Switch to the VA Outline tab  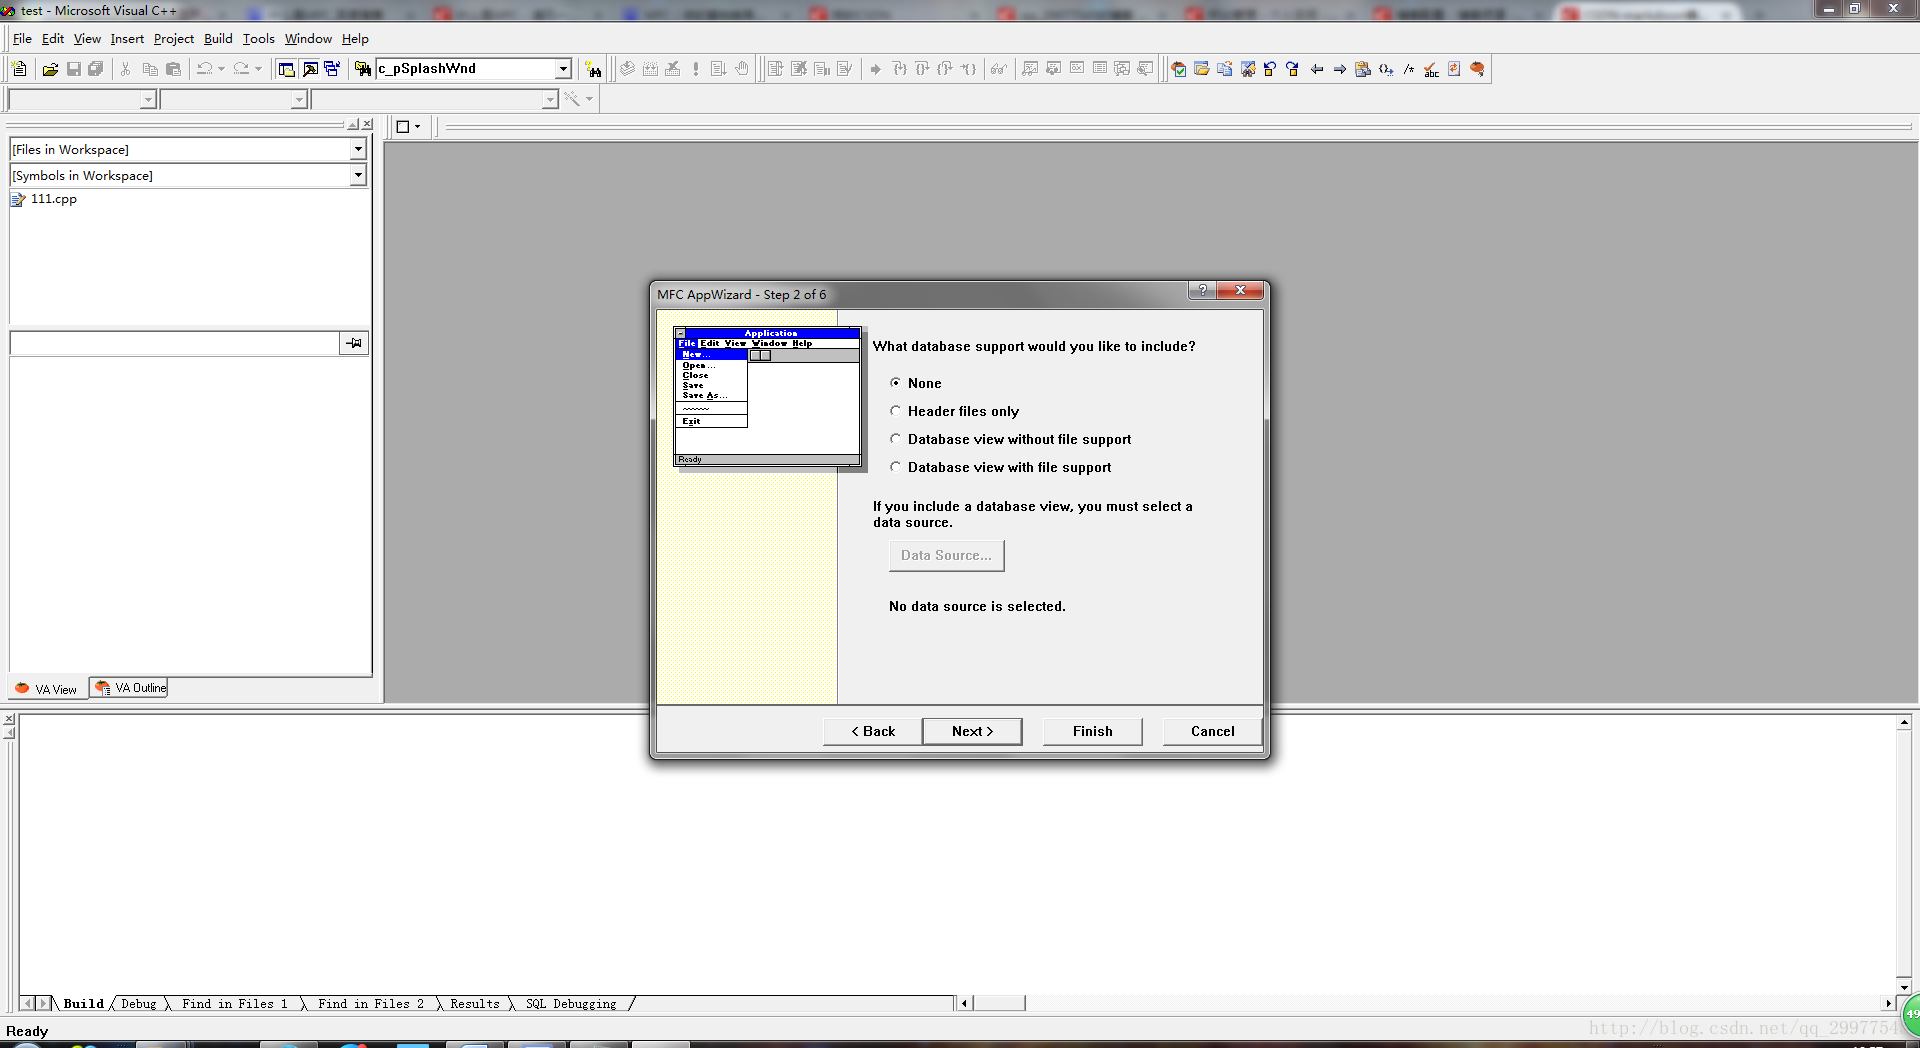tap(129, 688)
